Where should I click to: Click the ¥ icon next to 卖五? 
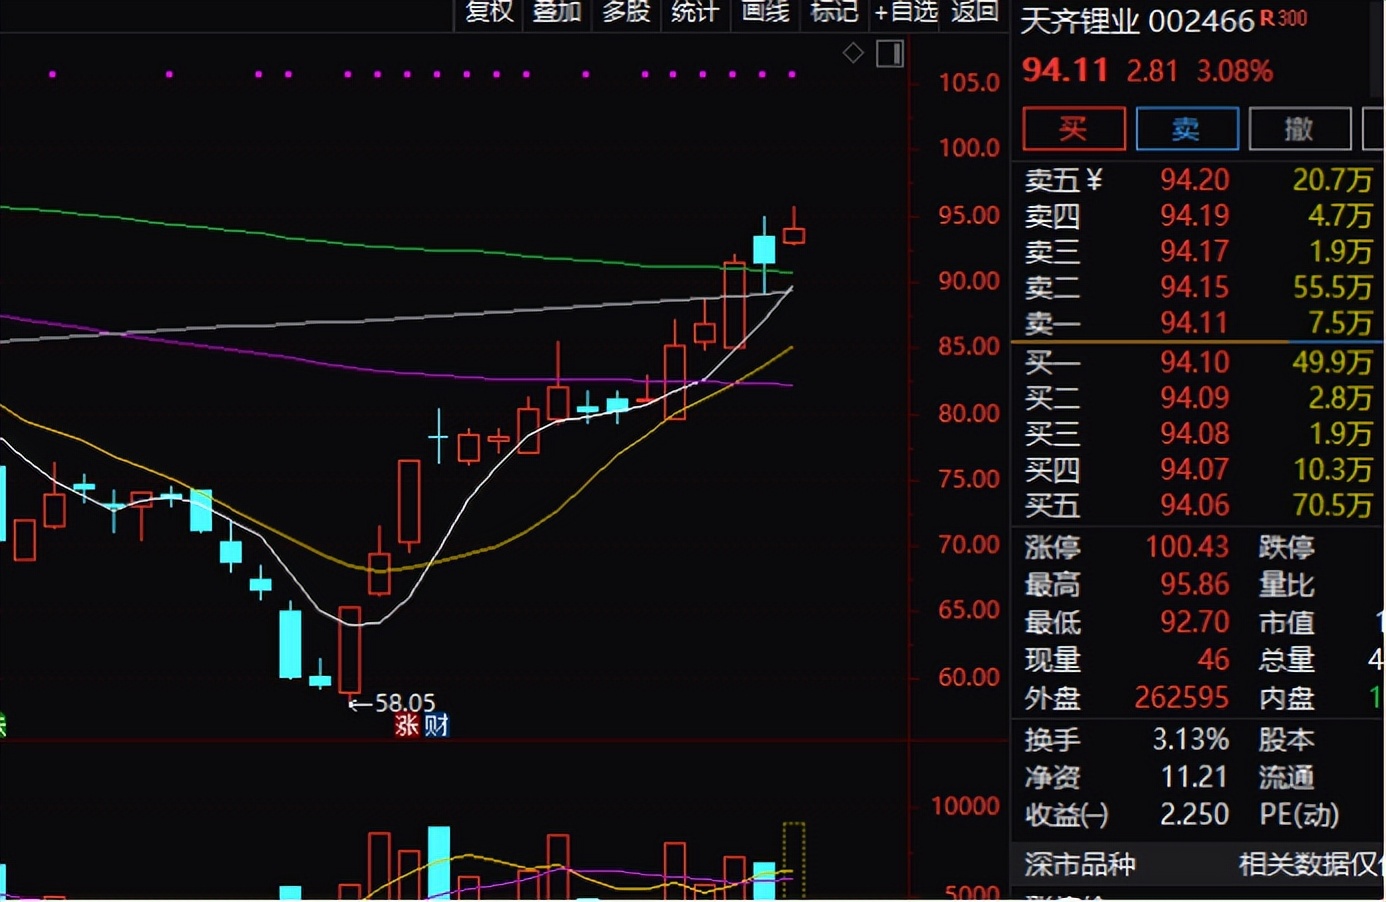[x=1093, y=180]
